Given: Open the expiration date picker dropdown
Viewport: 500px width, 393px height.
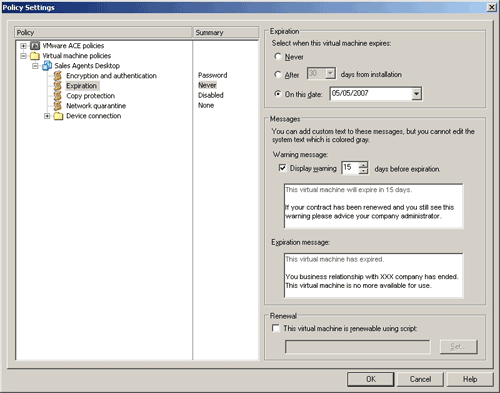Looking at the screenshot, I should click(x=416, y=94).
